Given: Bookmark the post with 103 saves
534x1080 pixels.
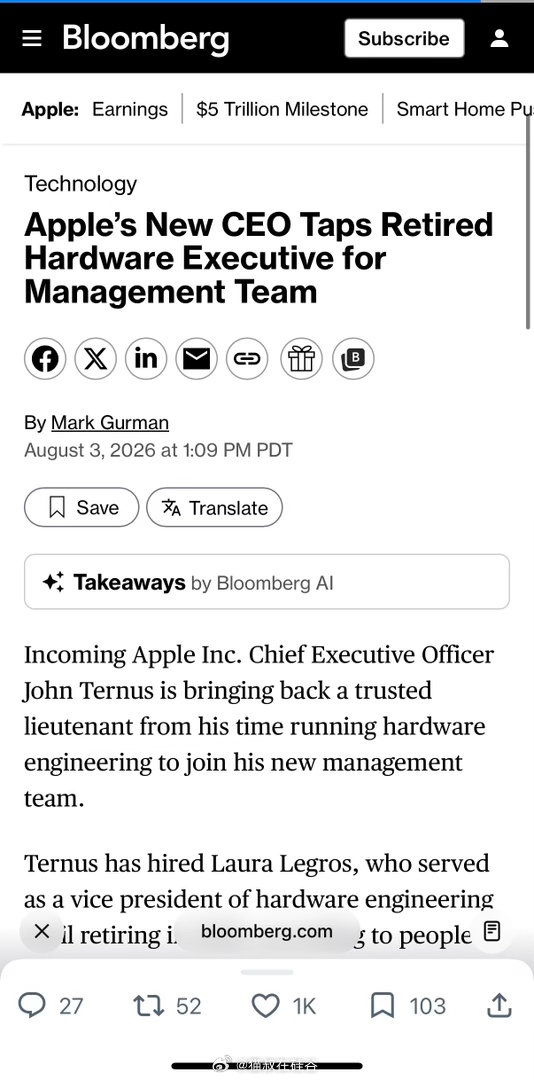Looking at the screenshot, I should 382,1006.
